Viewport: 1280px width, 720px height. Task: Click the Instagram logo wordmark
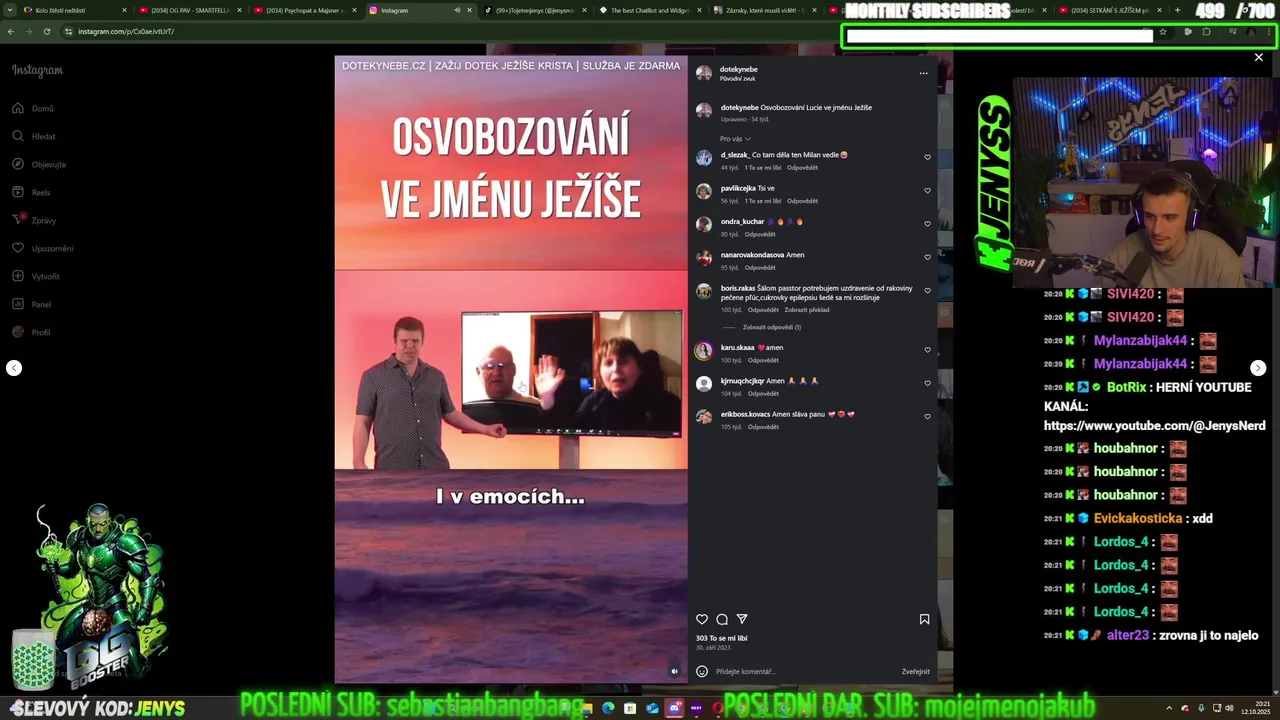[x=37, y=70]
